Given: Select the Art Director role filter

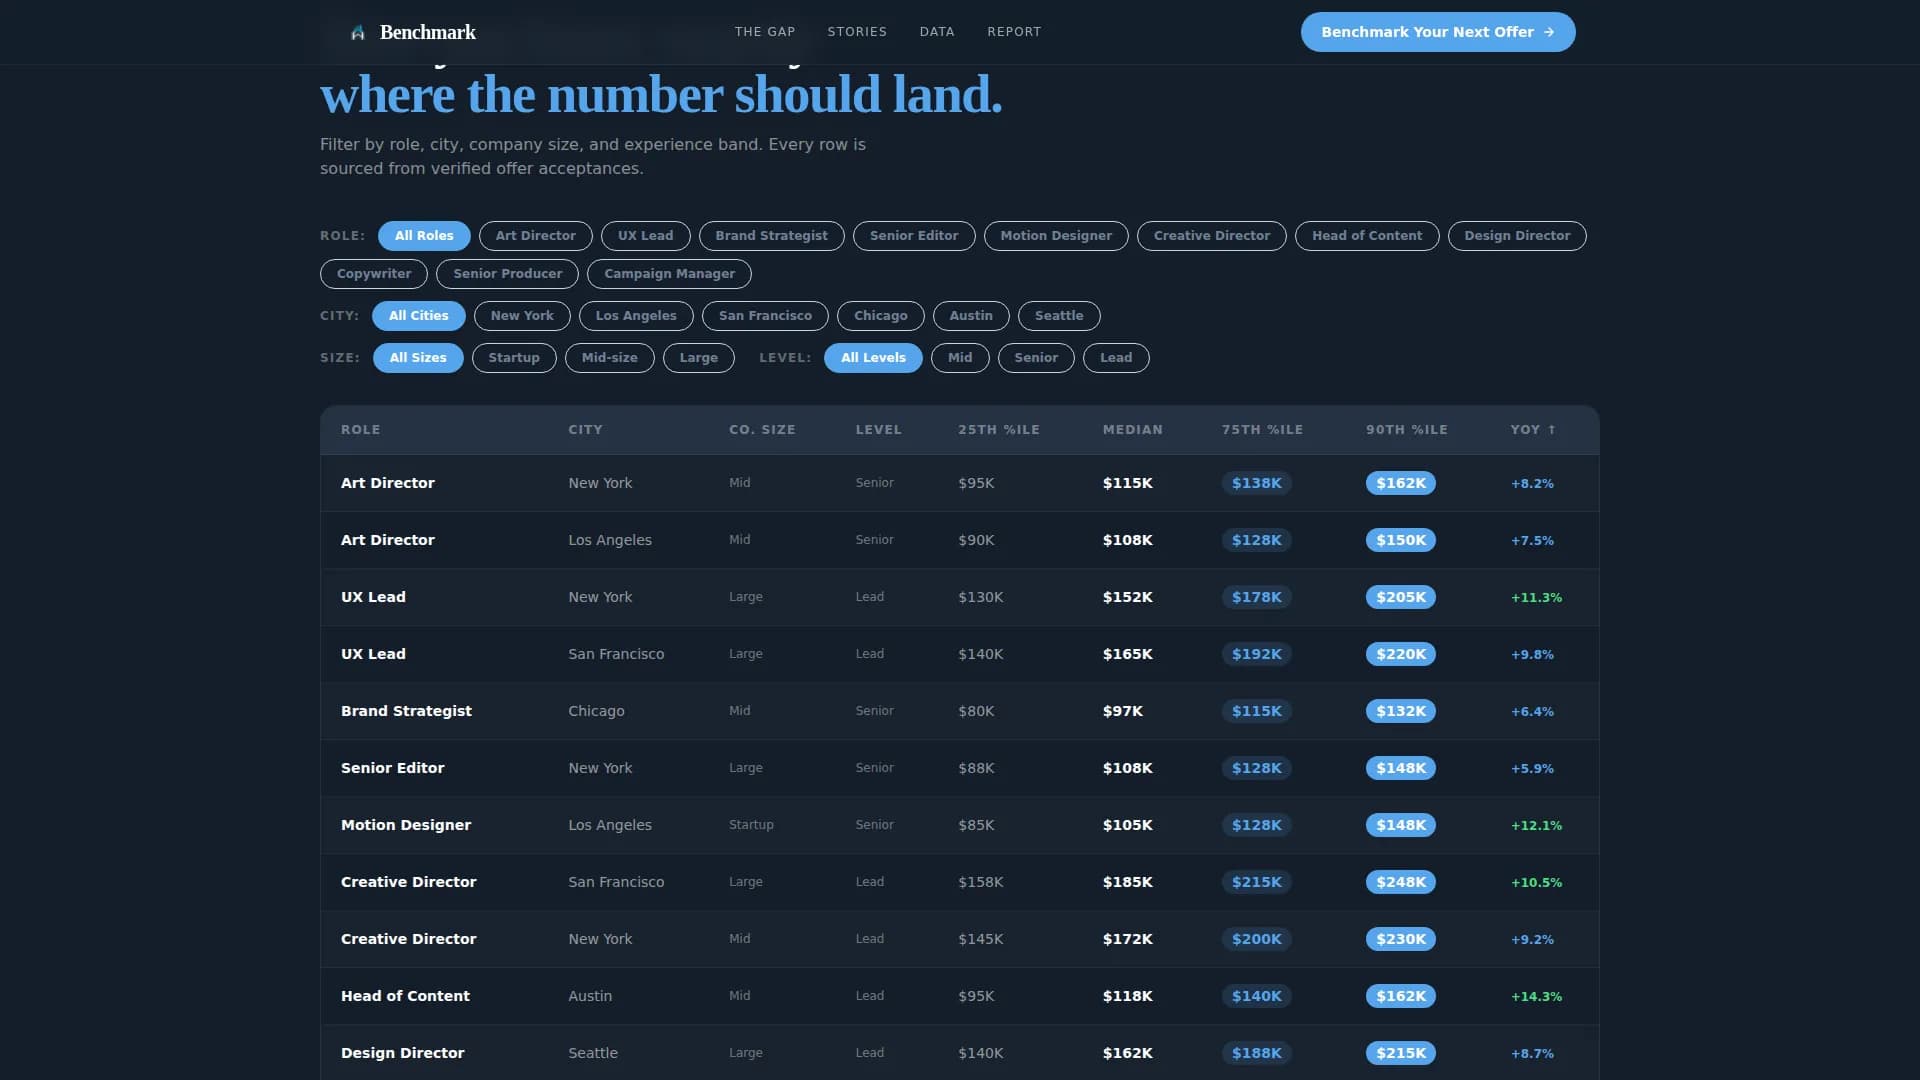Looking at the screenshot, I should (535, 235).
